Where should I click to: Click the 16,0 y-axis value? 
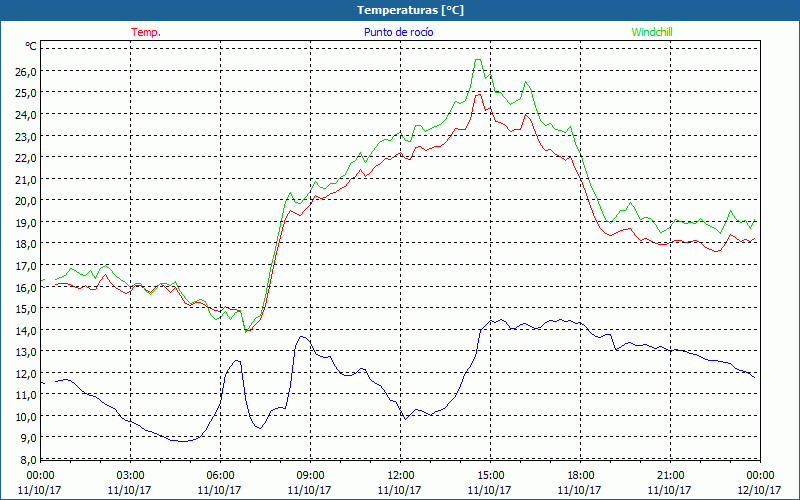(26, 287)
